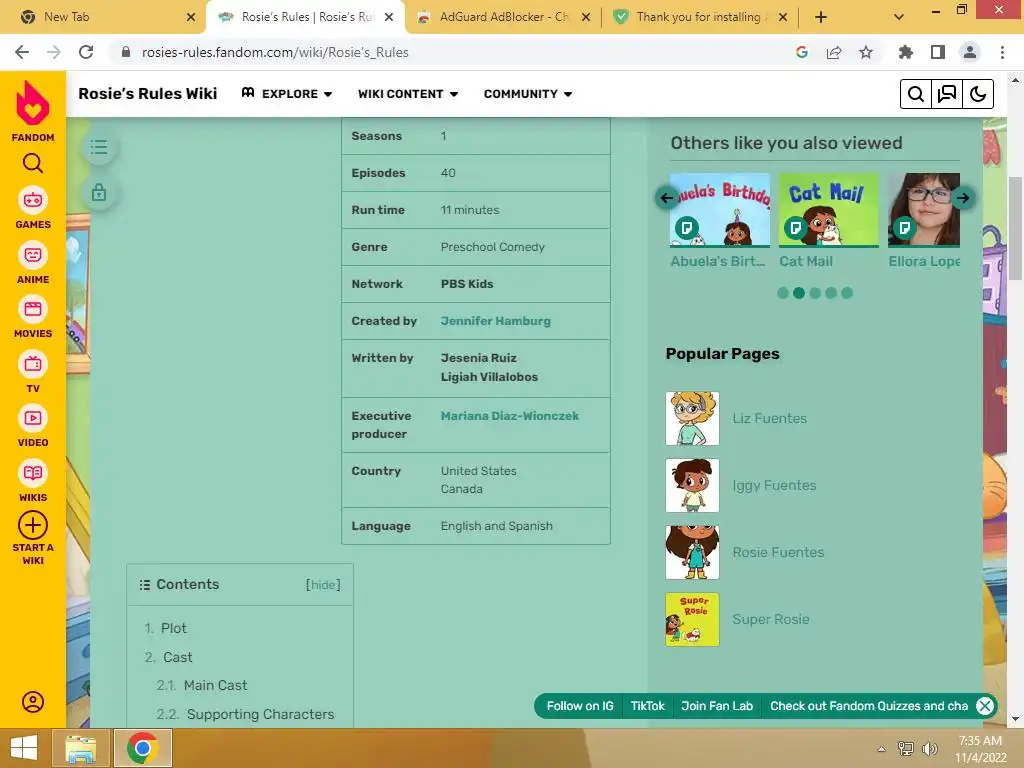
Task: Click TikTok banner link
Action: tap(647, 706)
